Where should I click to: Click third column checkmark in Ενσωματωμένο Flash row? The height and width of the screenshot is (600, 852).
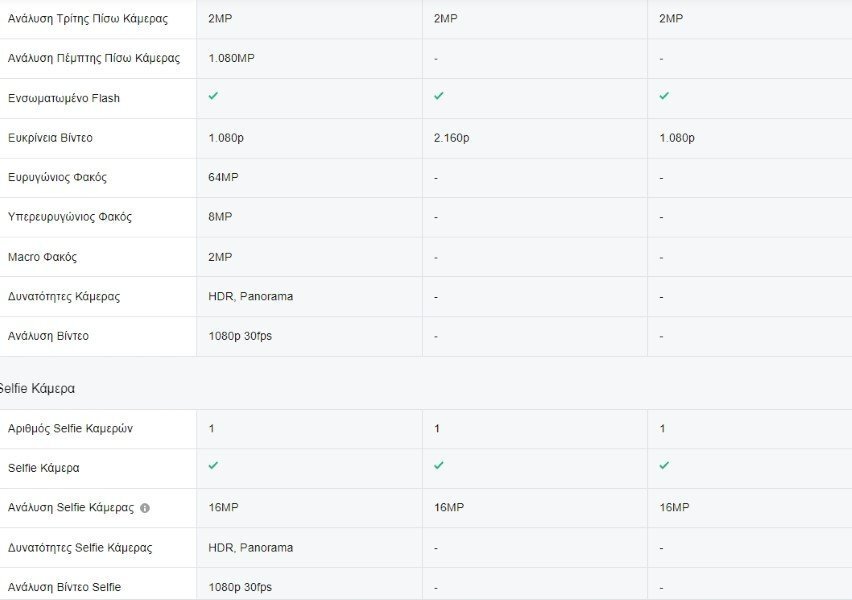664,96
